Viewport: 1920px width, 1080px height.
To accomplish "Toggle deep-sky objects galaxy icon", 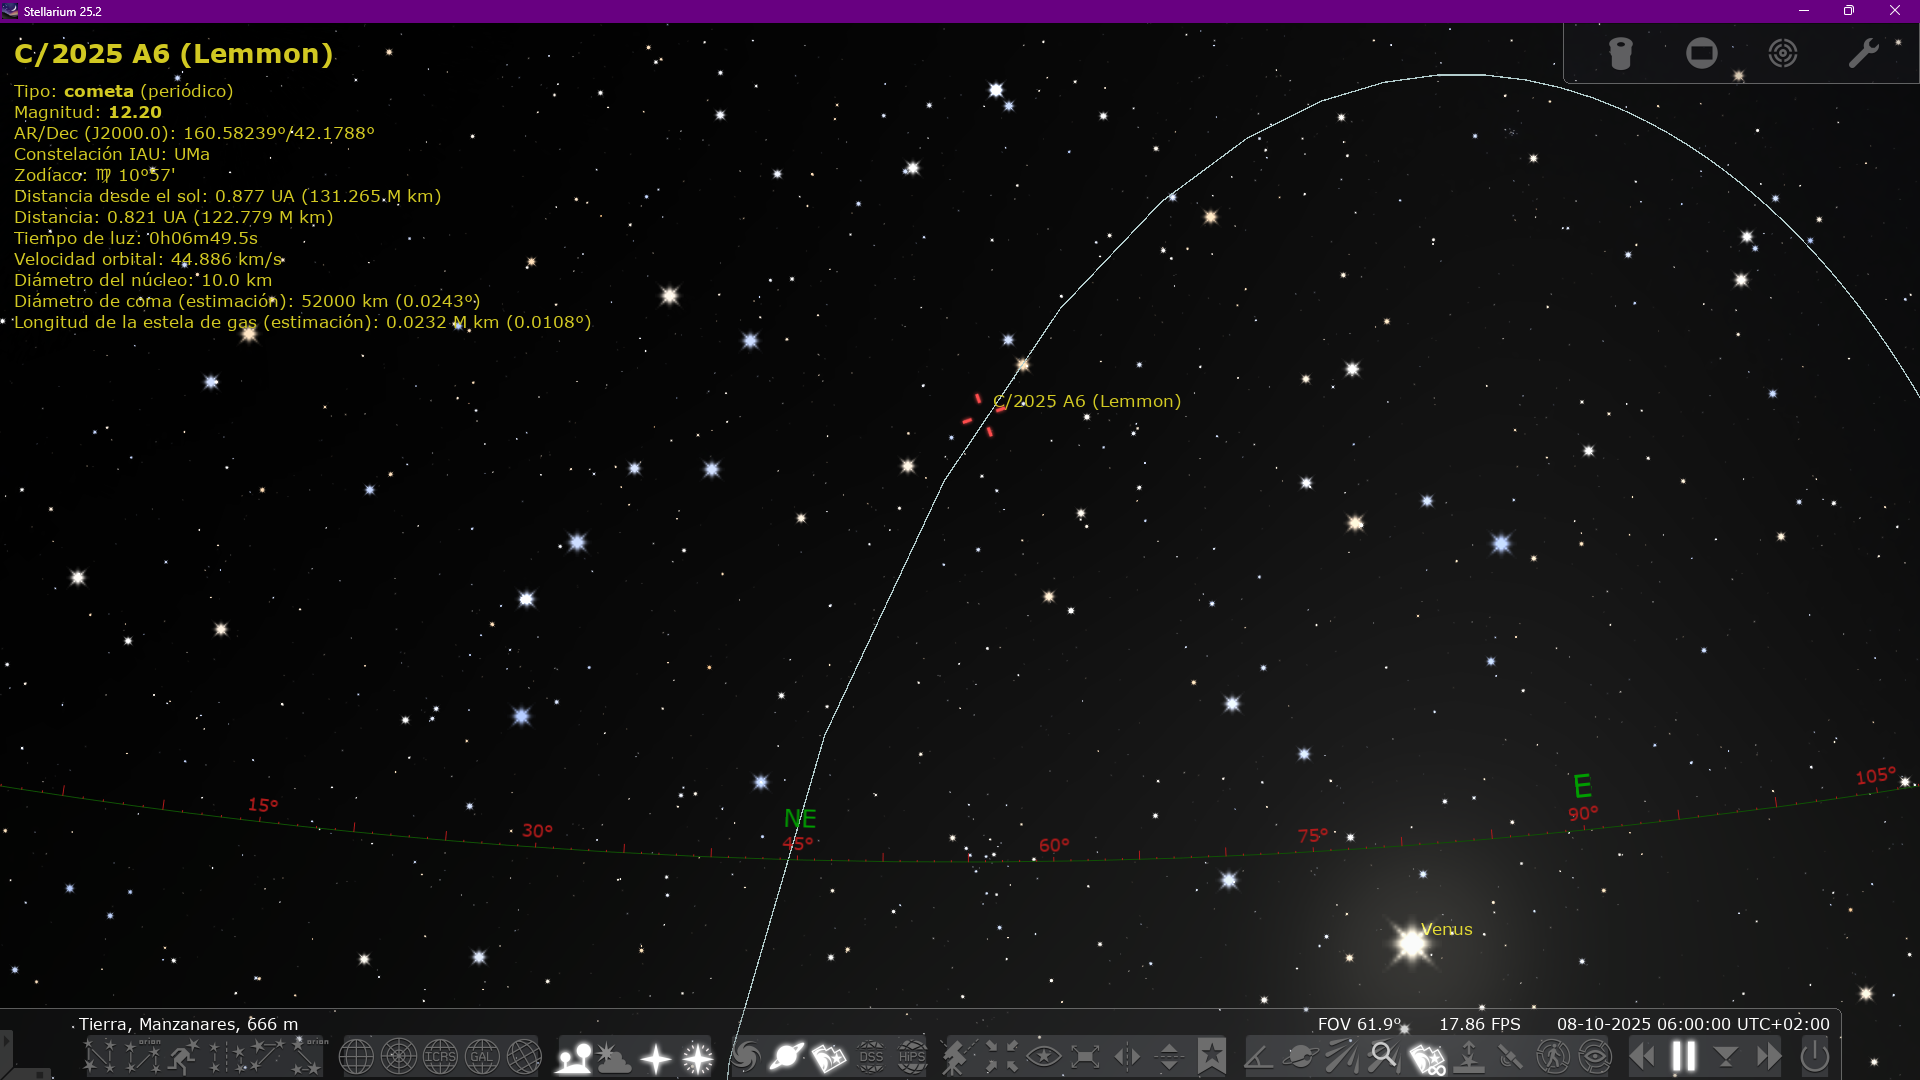I will point(745,1056).
